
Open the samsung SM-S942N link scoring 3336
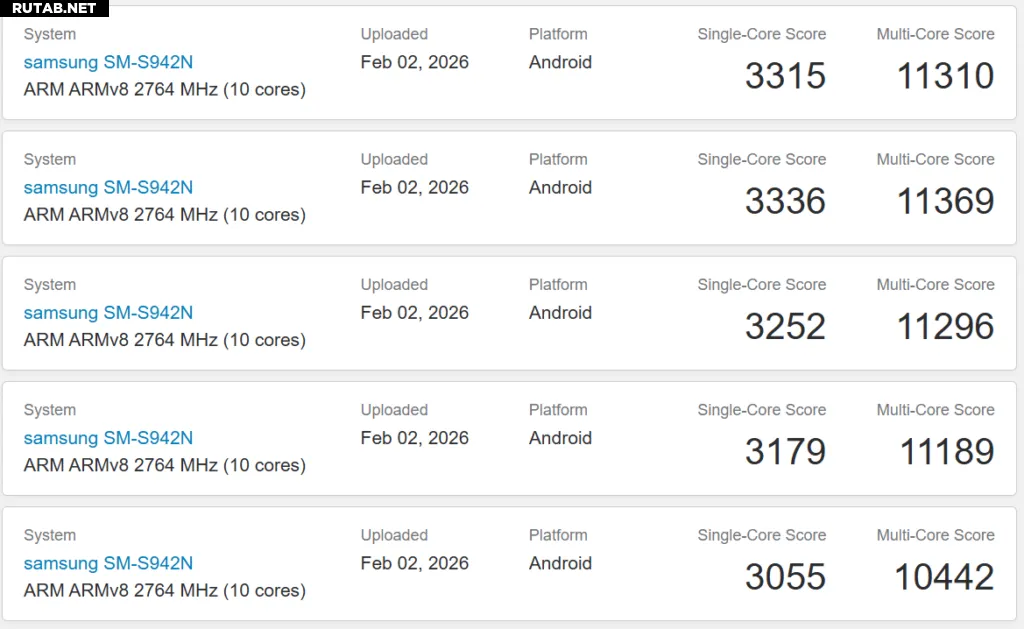108,187
